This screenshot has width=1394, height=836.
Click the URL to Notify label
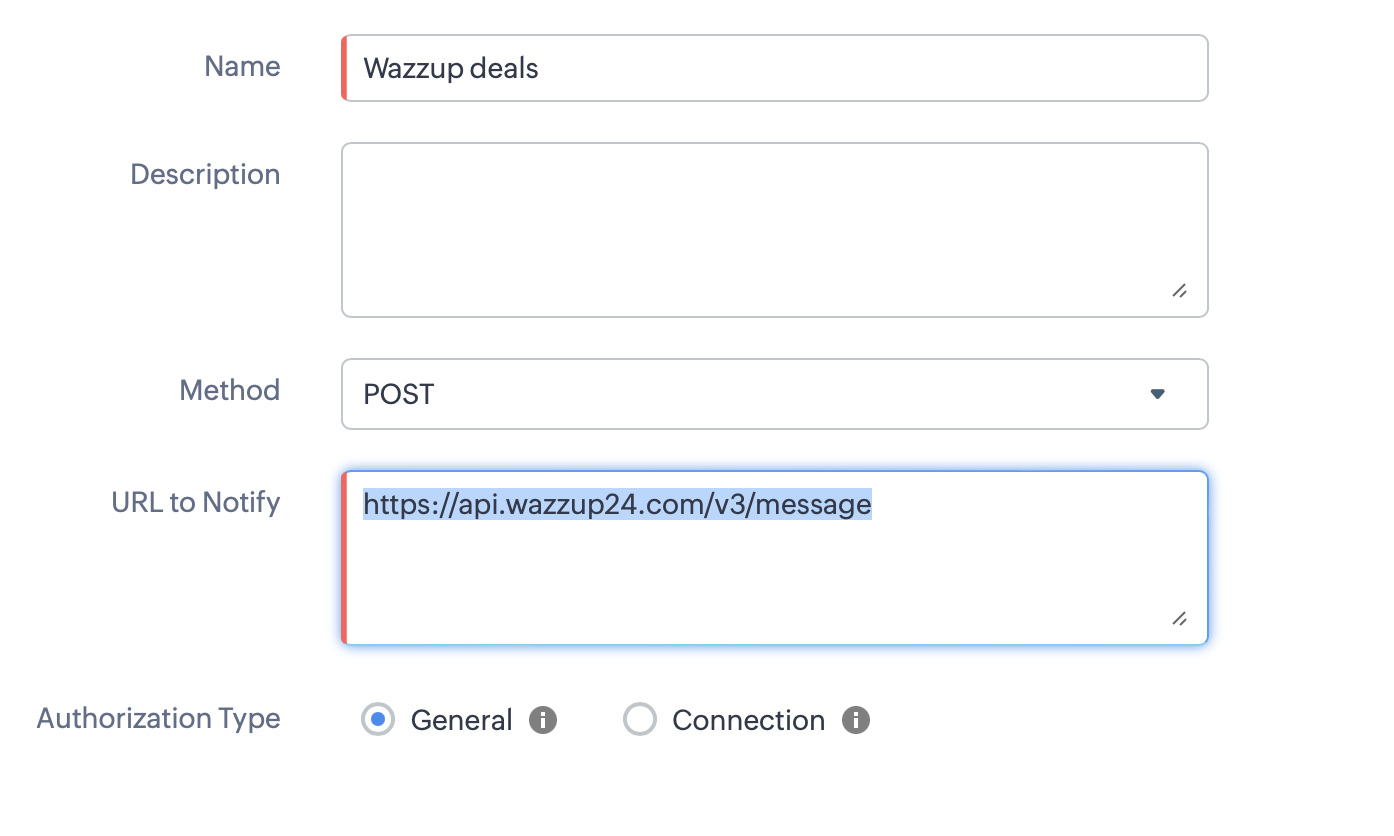pyautogui.click(x=196, y=502)
